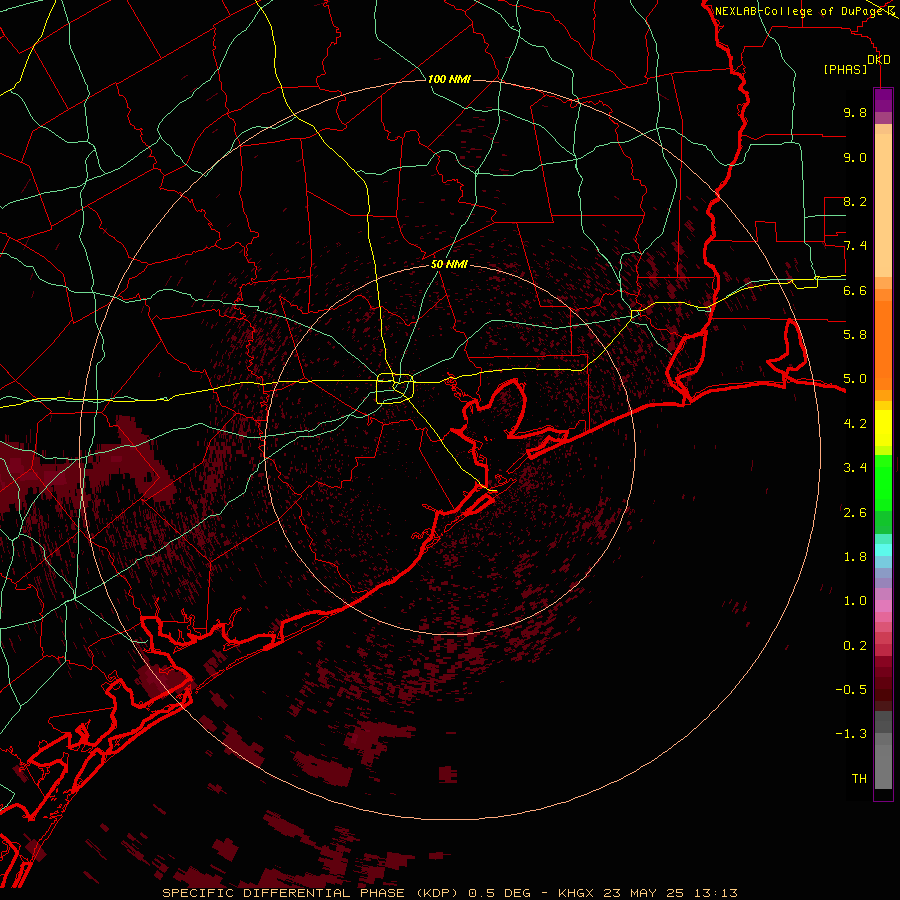
Task: Click the "5.8" scale value
Action: (x=855, y=335)
